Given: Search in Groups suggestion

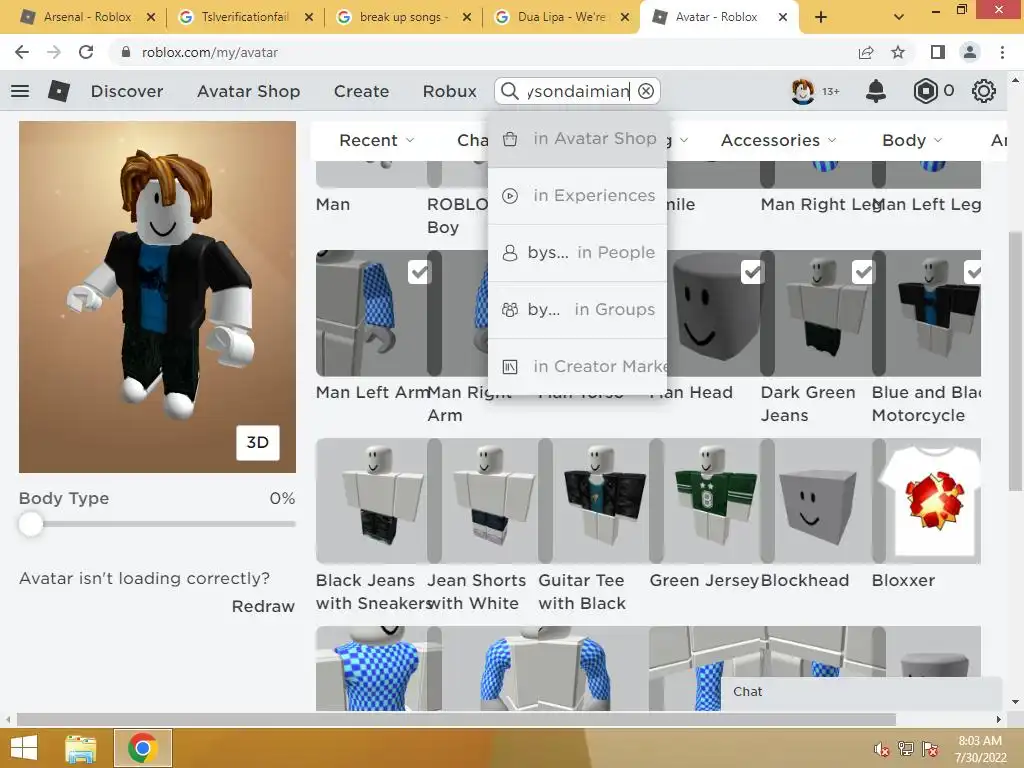Looking at the screenshot, I should pyautogui.click(x=577, y=310).
